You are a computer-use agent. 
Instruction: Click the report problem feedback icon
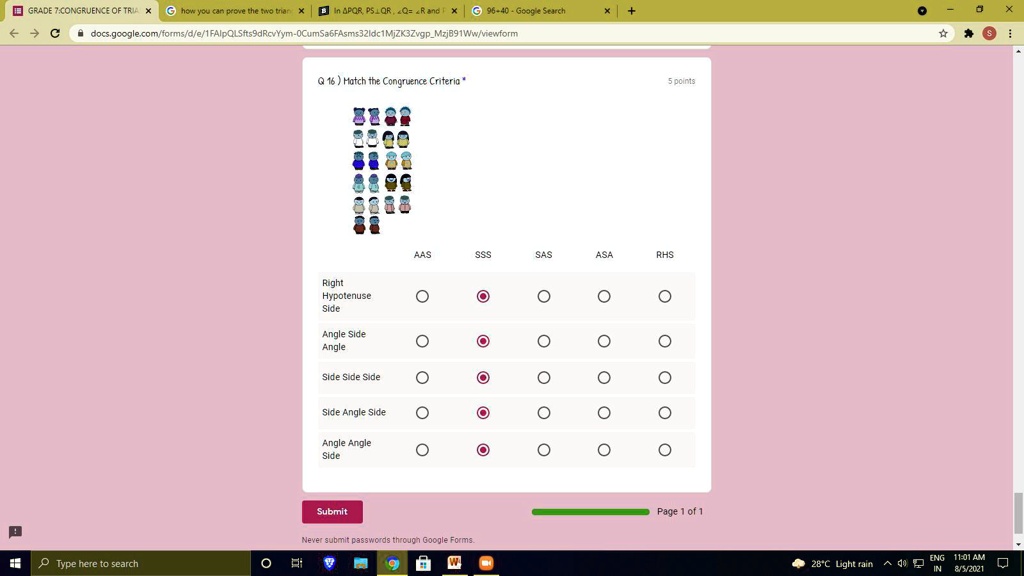(15, 532)
